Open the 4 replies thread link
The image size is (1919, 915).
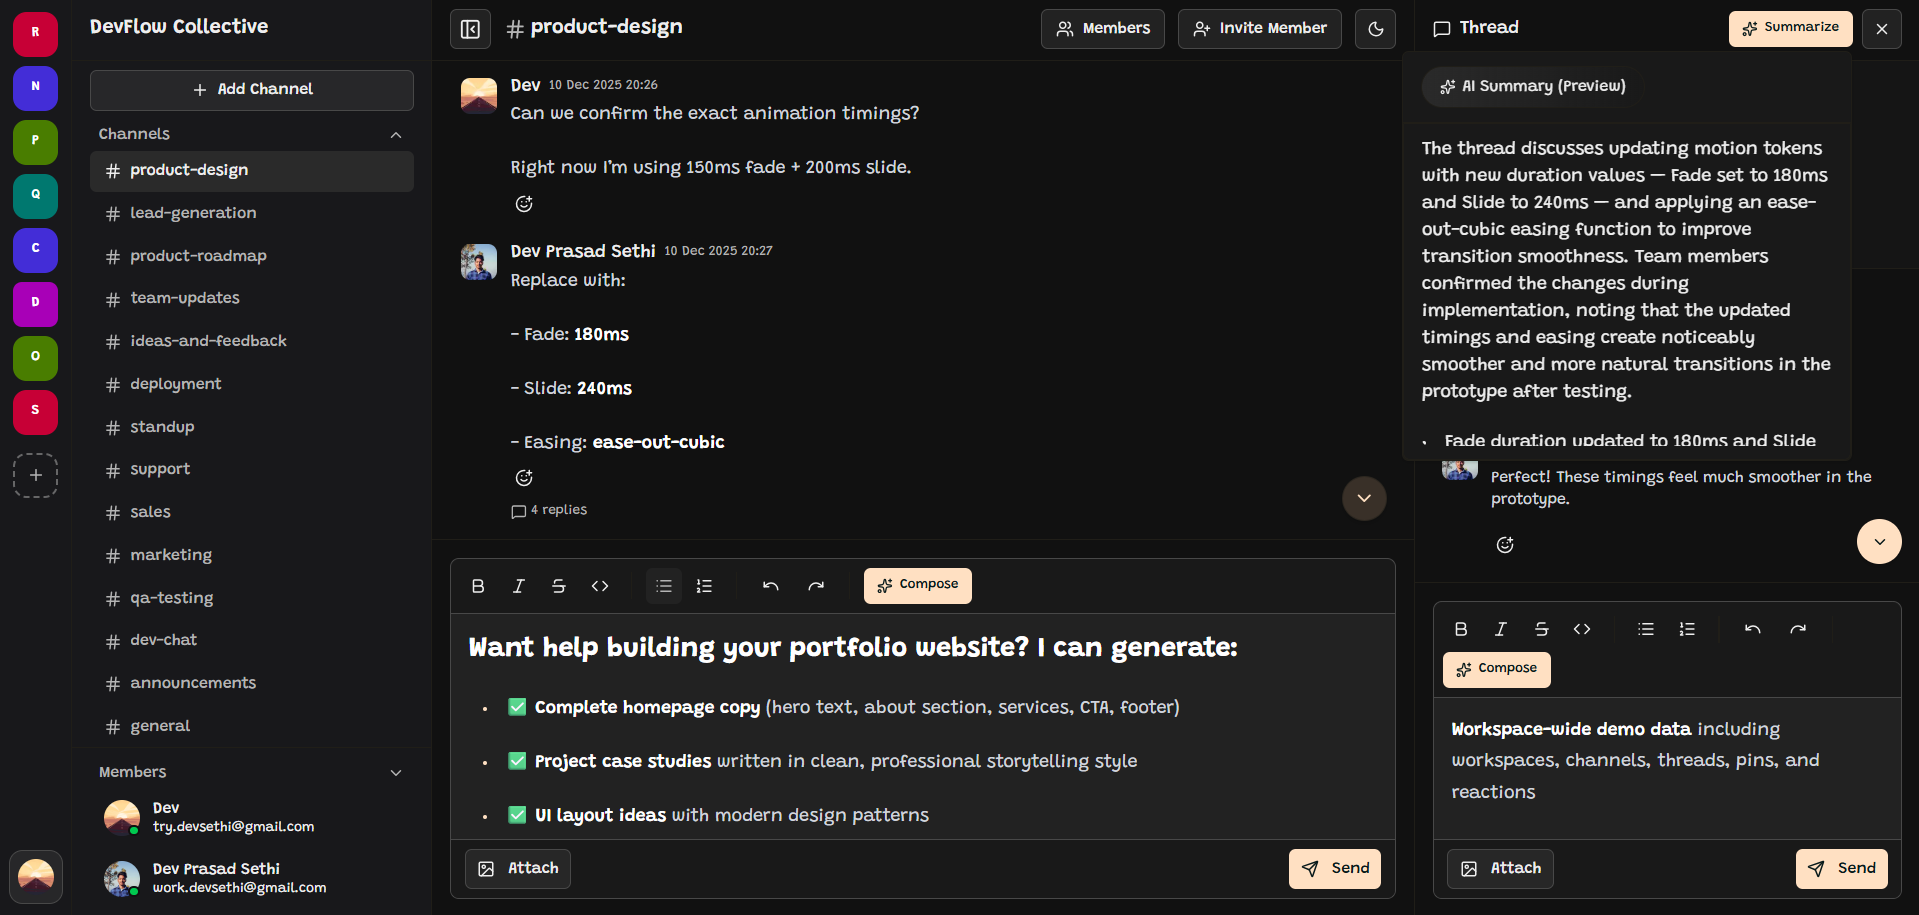point(548,510)
